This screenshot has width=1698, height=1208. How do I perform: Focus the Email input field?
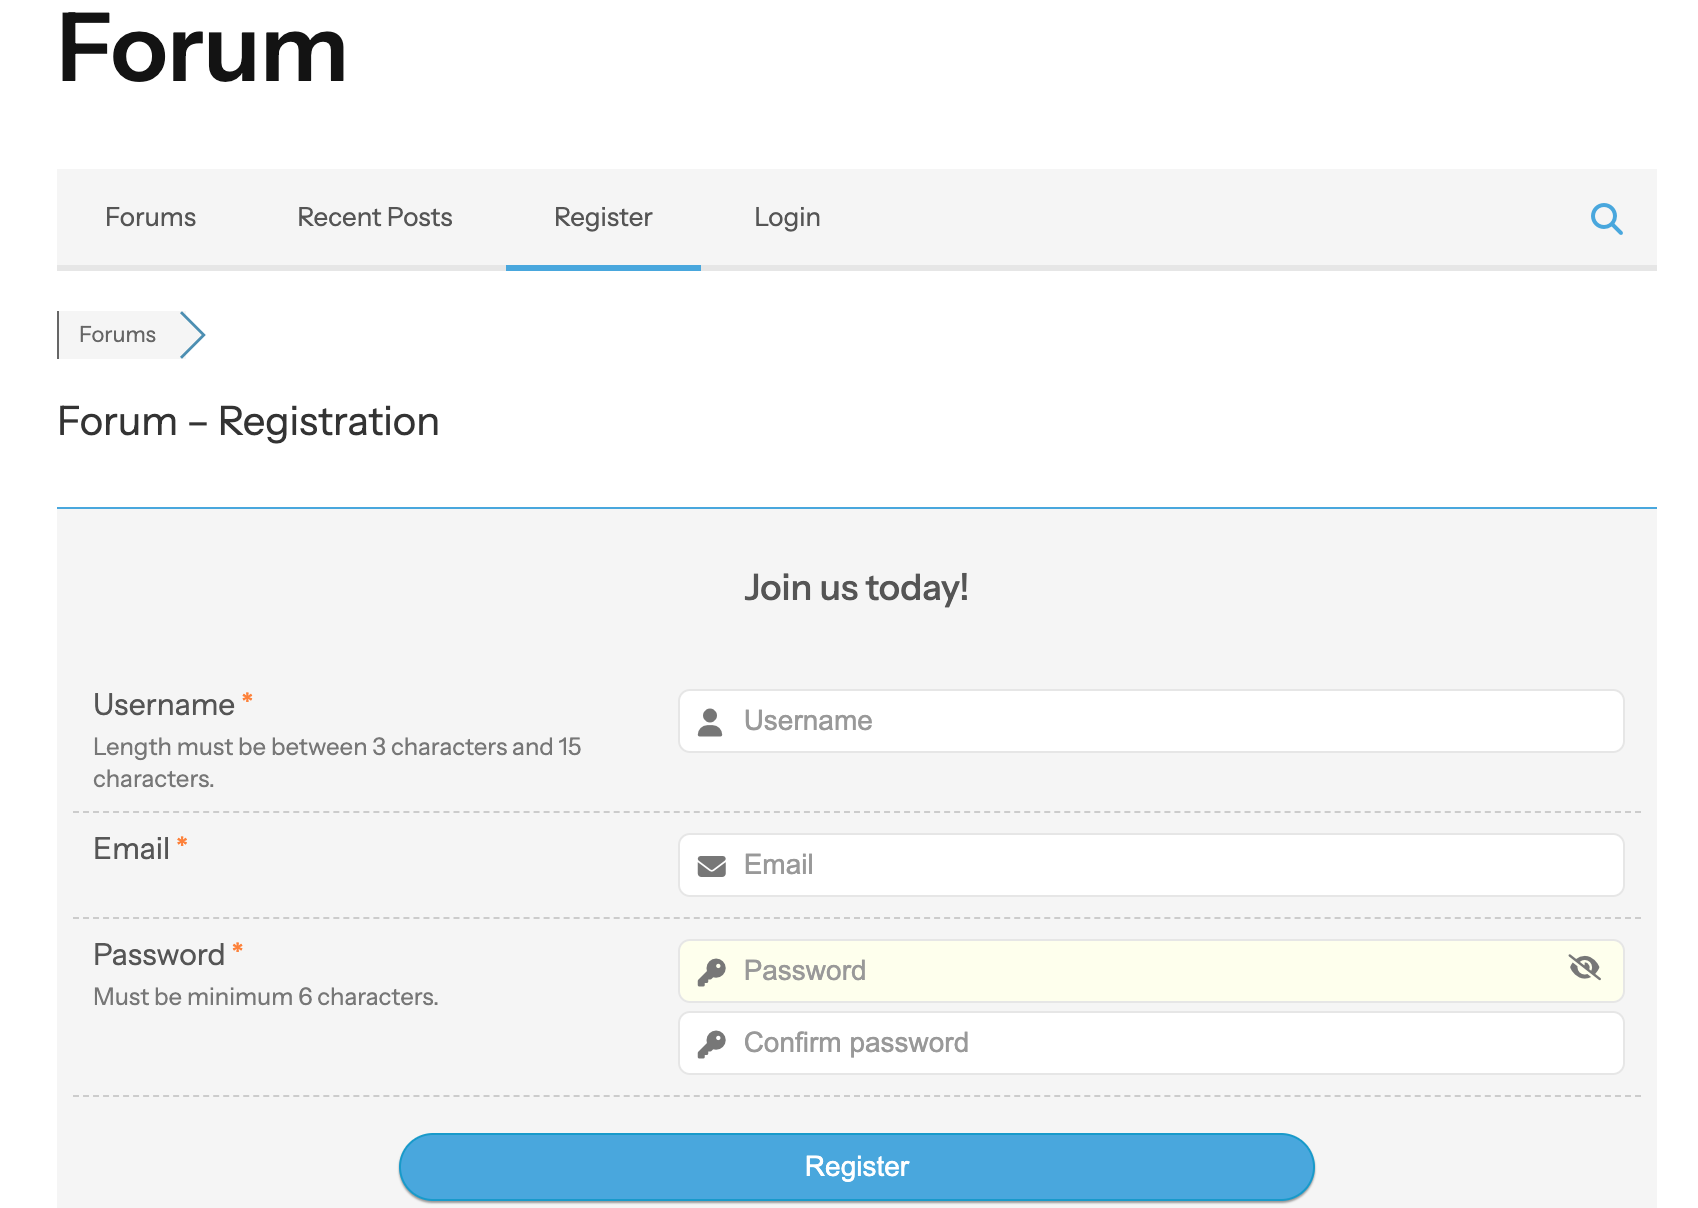[x=1151, y=865]
